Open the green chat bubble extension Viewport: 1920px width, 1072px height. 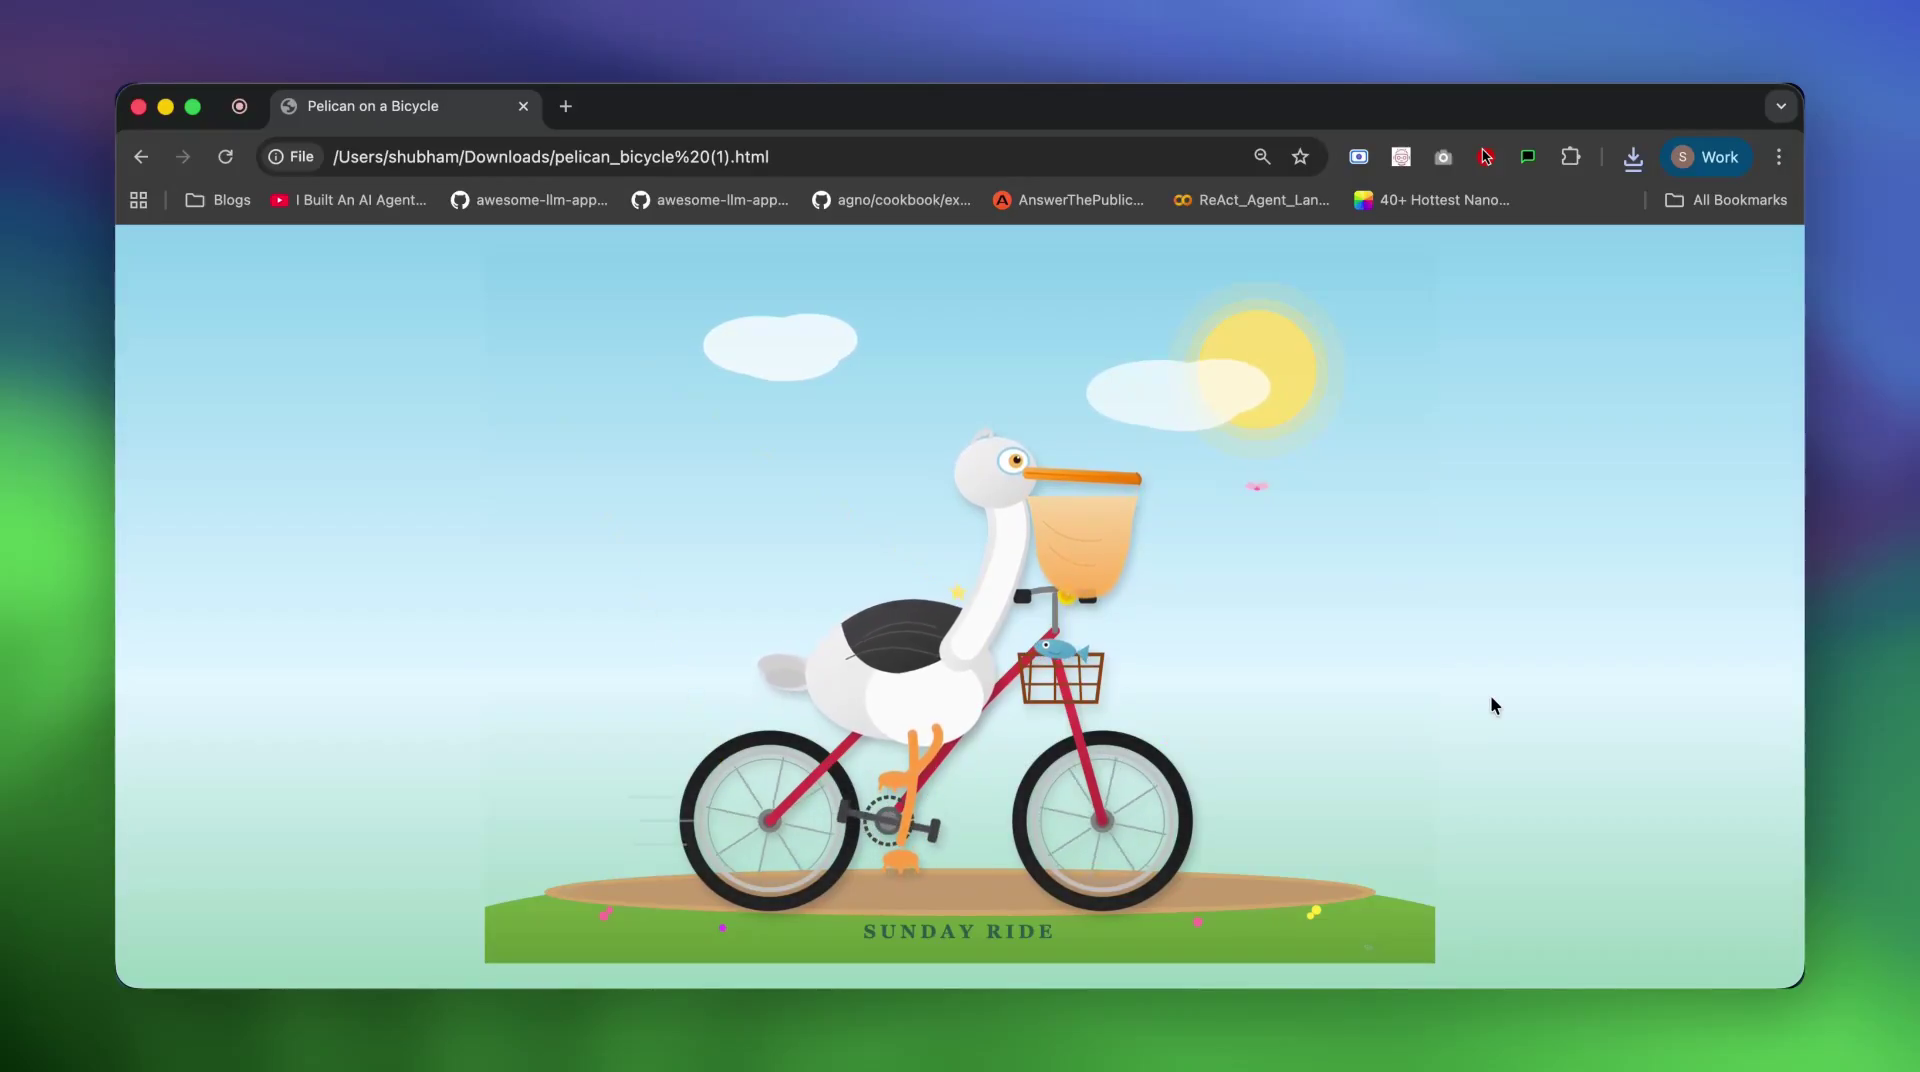(x=1528, y=157)
